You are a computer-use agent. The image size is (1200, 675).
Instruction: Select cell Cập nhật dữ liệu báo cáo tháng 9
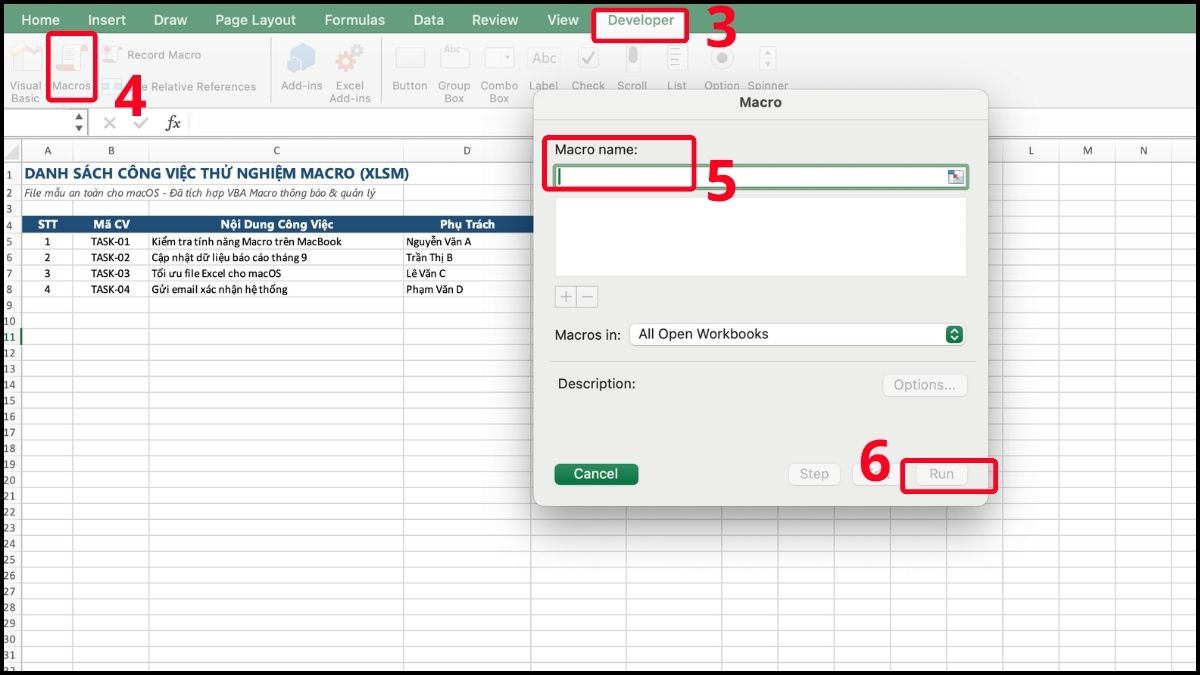click(x=276, y=257)
